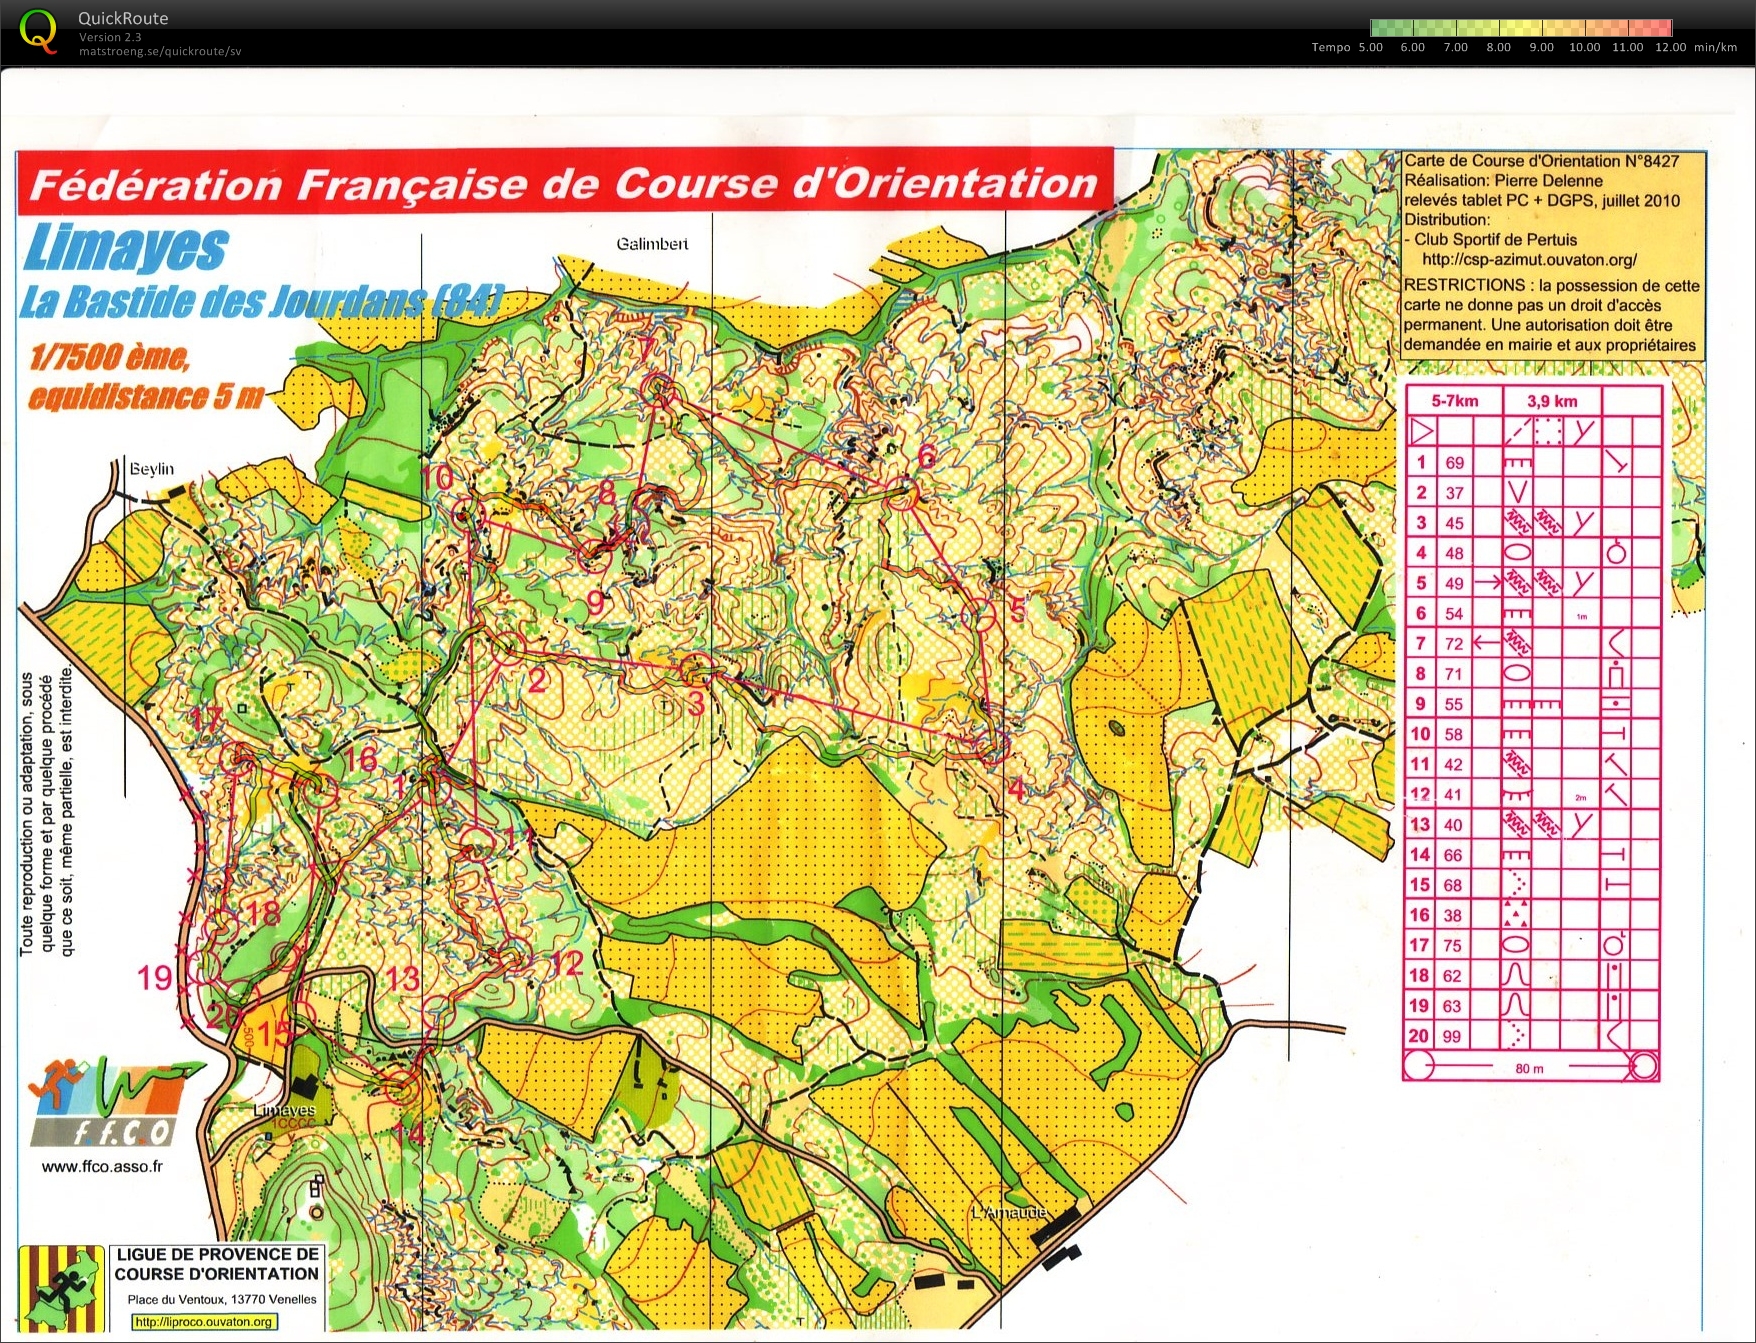1756x1343 pixels.
Task: Click the 'L'Amaude' place label
Action: pos(1010,1212)
